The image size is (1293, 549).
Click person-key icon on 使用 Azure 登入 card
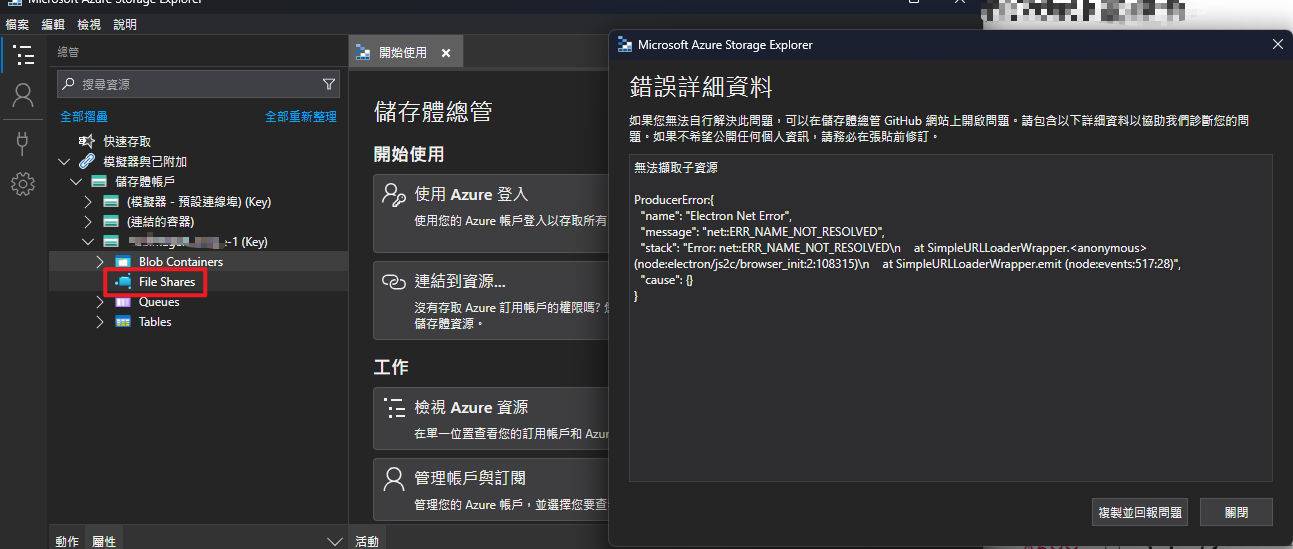(394, 194)
